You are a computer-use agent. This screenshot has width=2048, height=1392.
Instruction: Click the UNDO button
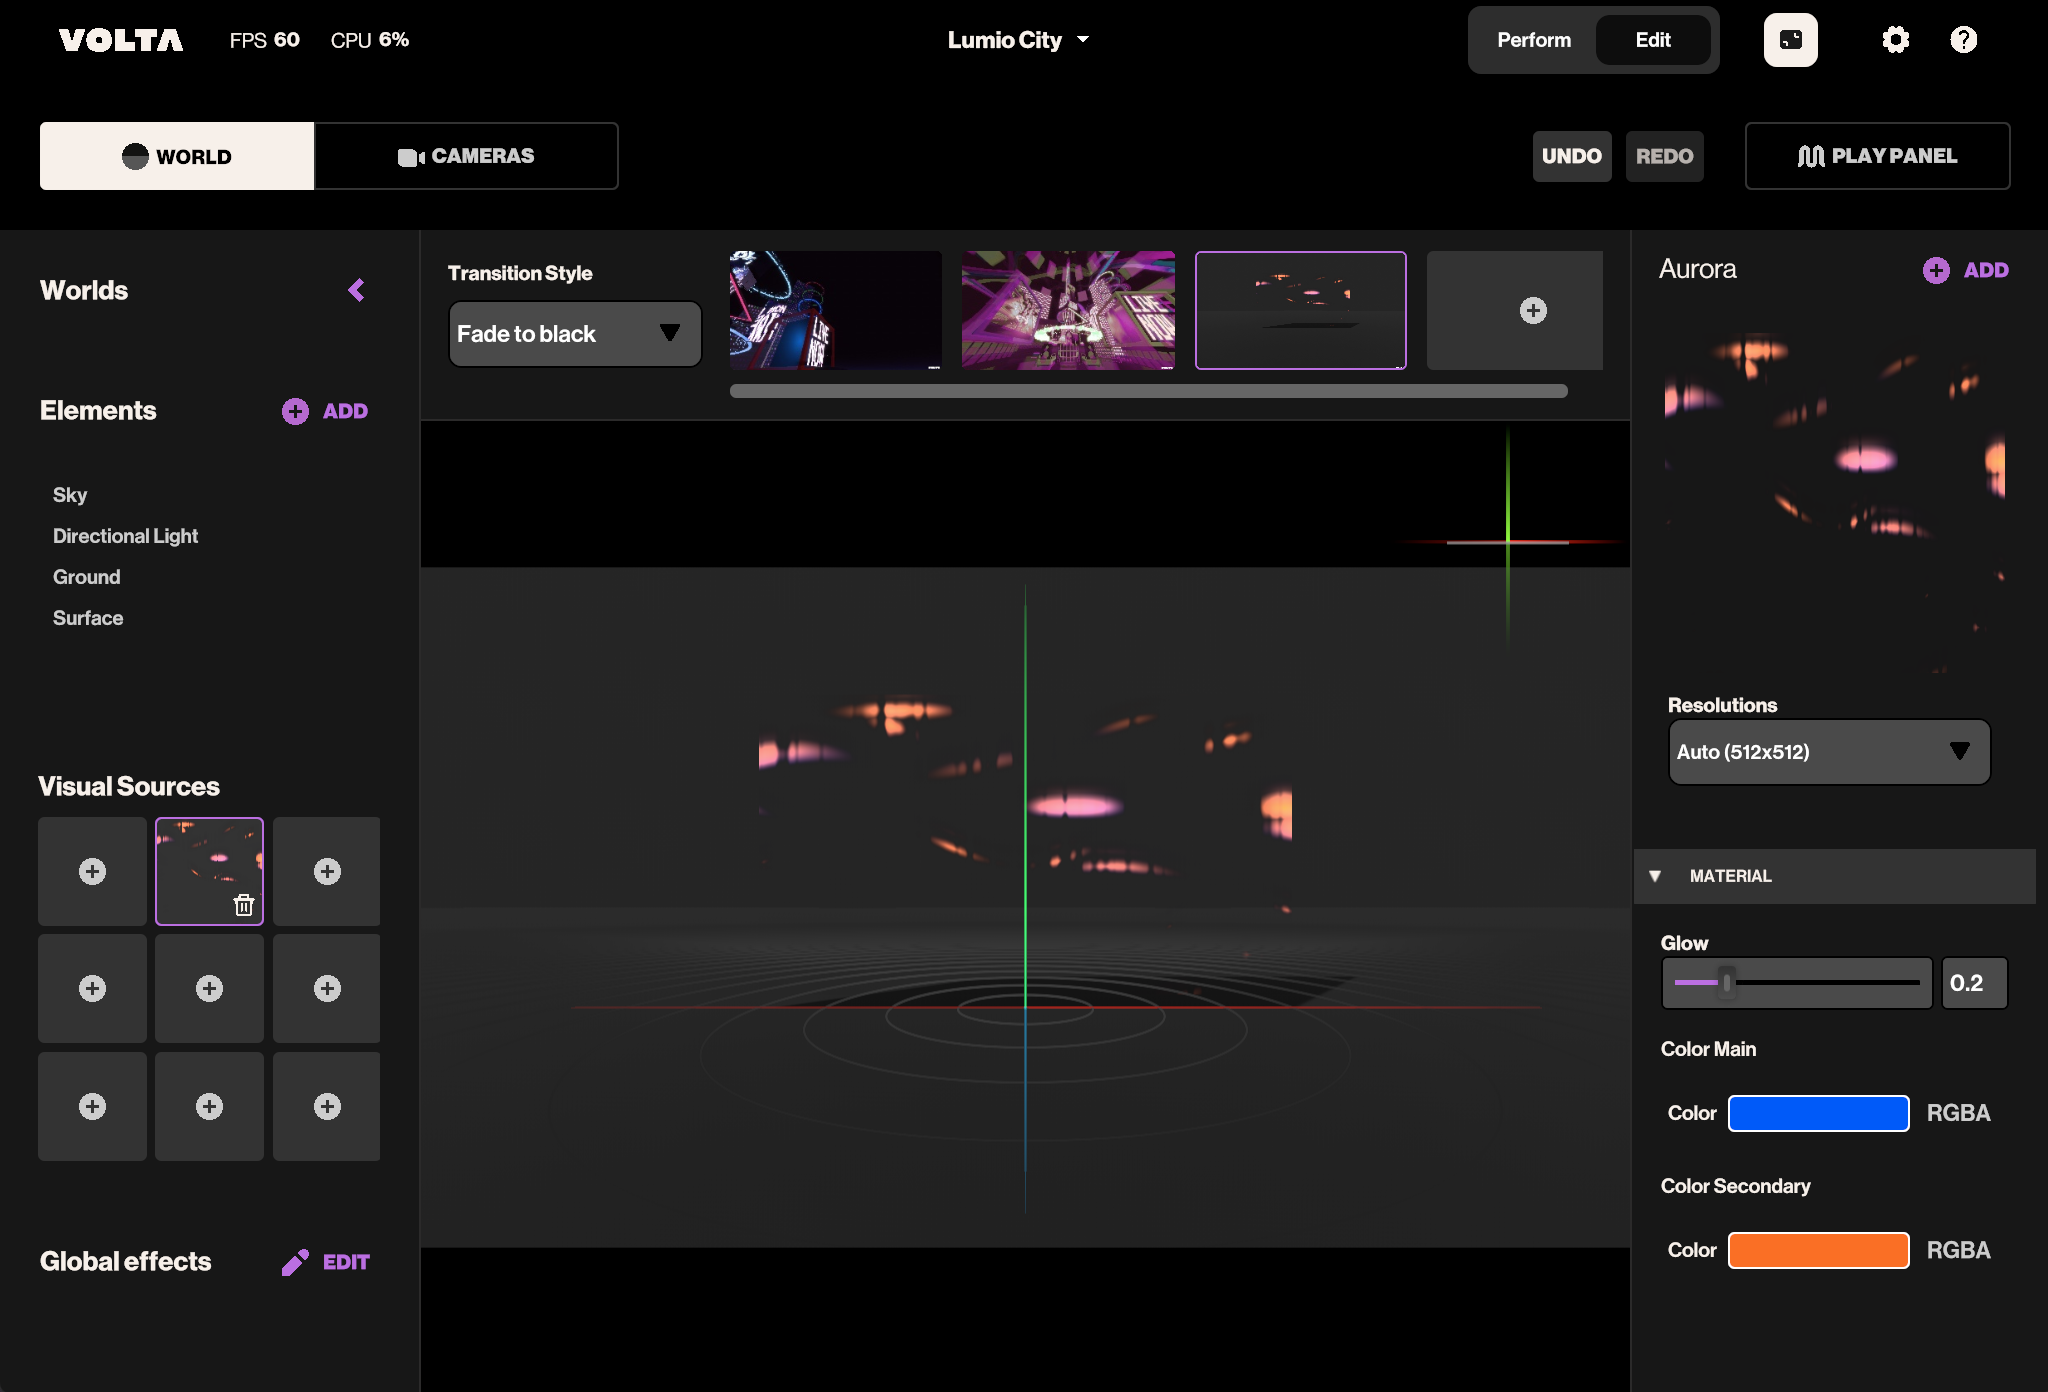pyautogui.click(x=1571, y=156)
